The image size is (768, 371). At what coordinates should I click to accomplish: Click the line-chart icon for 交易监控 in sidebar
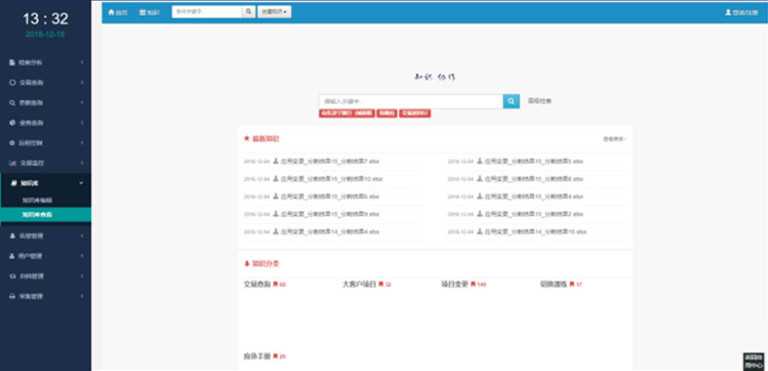point(12,163)
